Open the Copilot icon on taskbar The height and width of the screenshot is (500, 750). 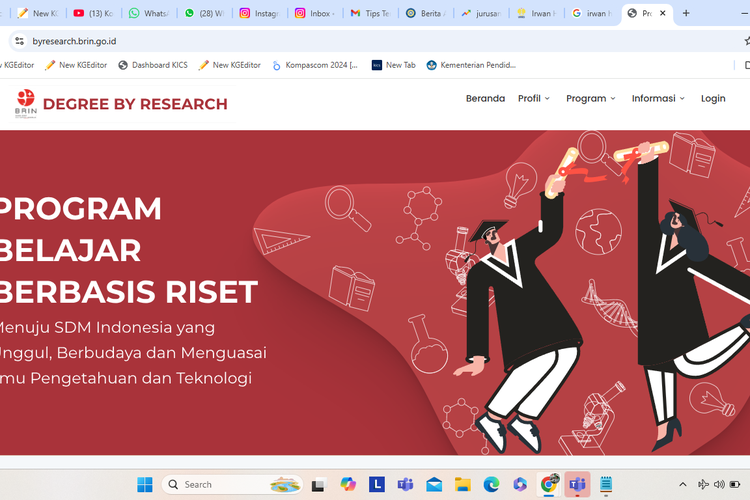(x=348, y=485)
